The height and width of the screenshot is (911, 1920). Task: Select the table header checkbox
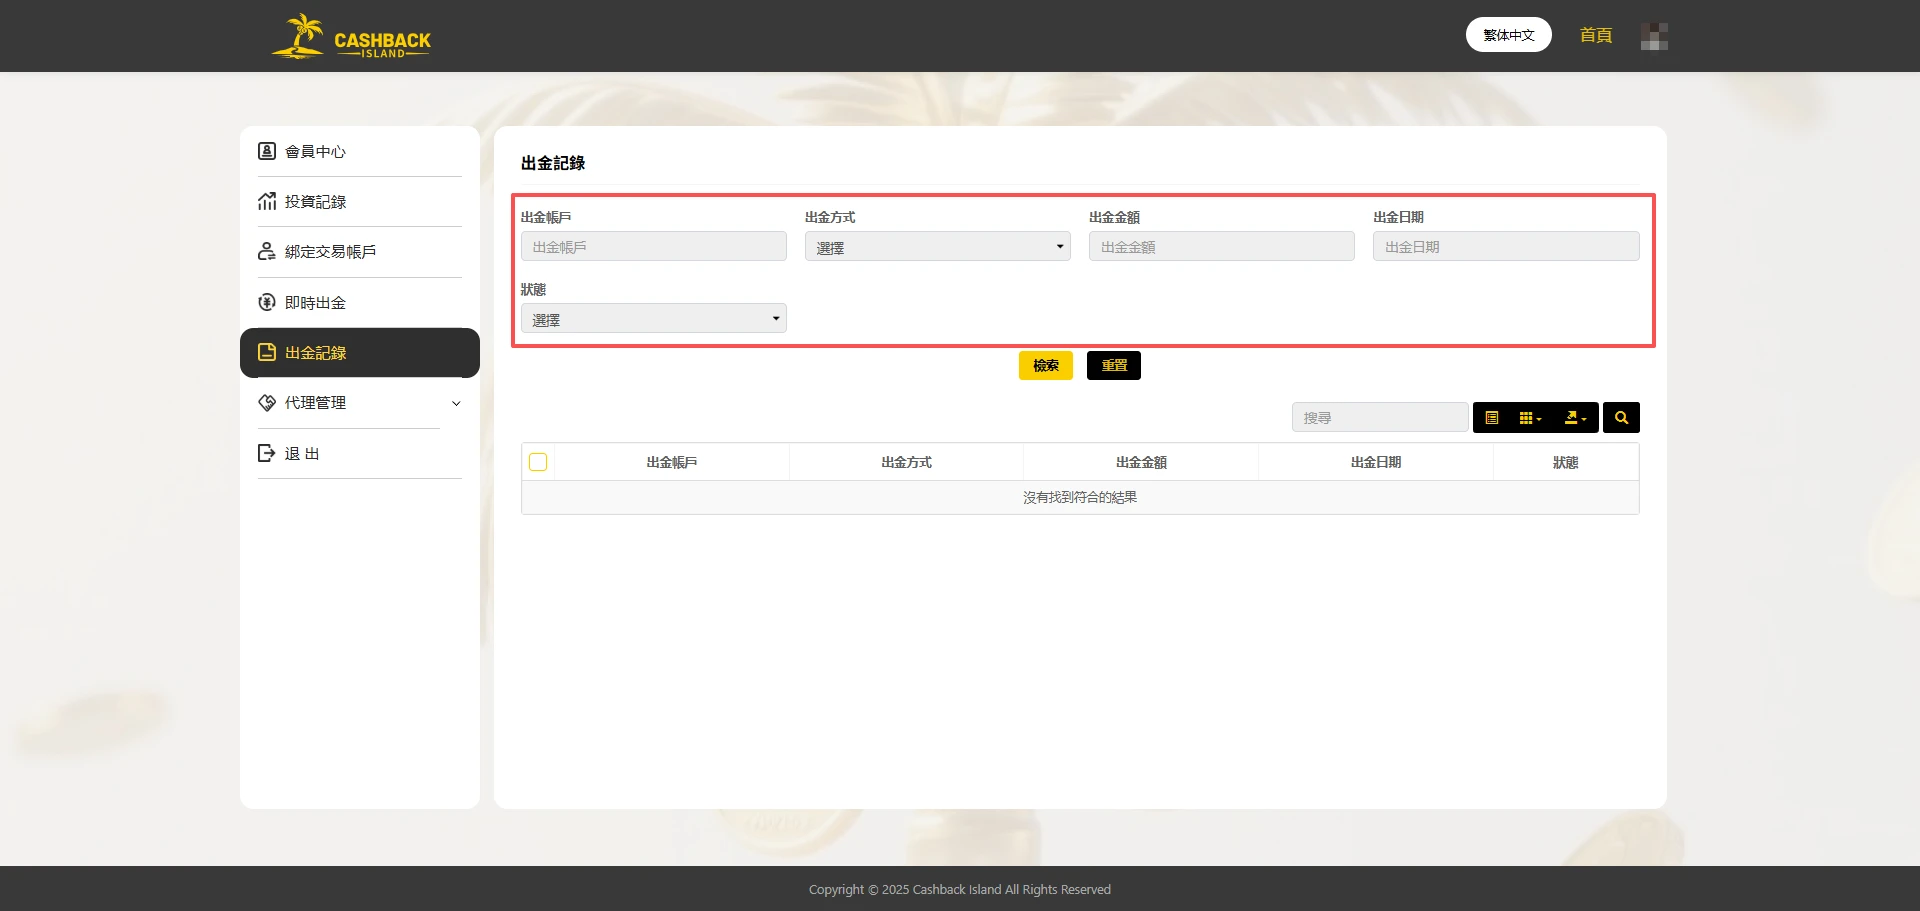point(538,461)
